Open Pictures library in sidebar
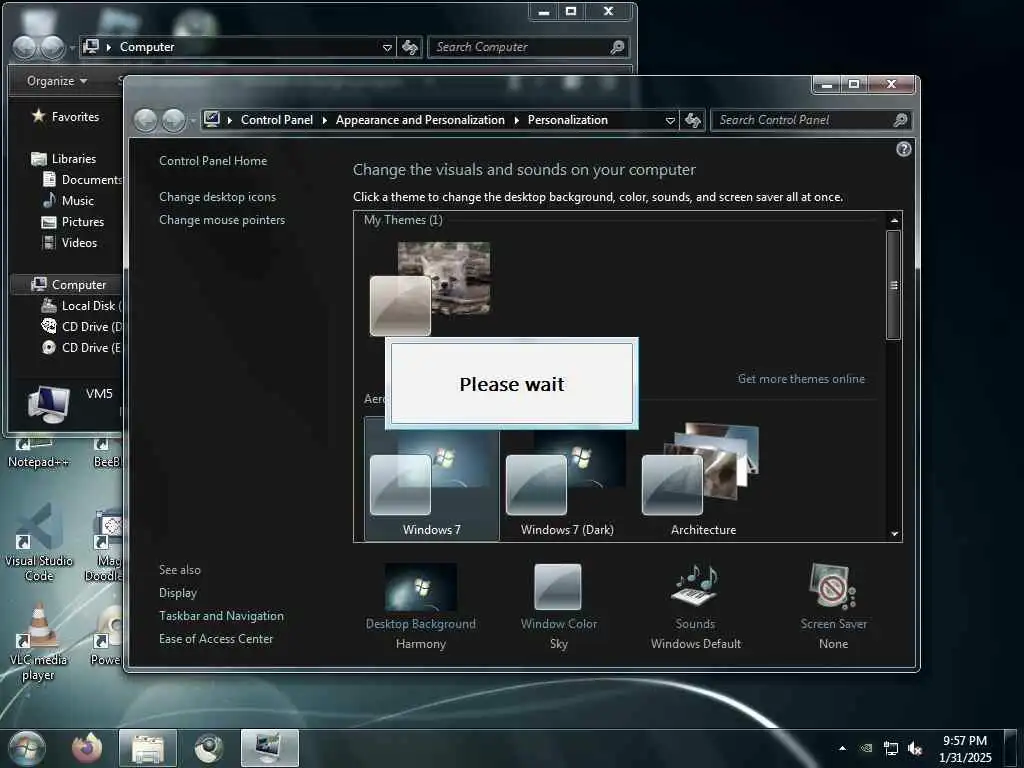 [x=72, y=221]
